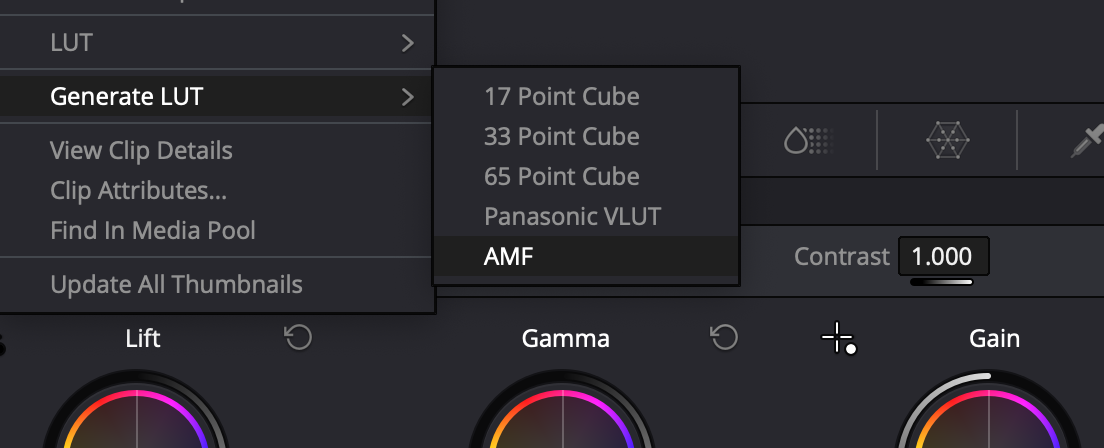Viewport: 1104px width, 448px height.
Task: Generate a Panasonic VLUT
Action: pyautogui.click(x=572, y=216)
